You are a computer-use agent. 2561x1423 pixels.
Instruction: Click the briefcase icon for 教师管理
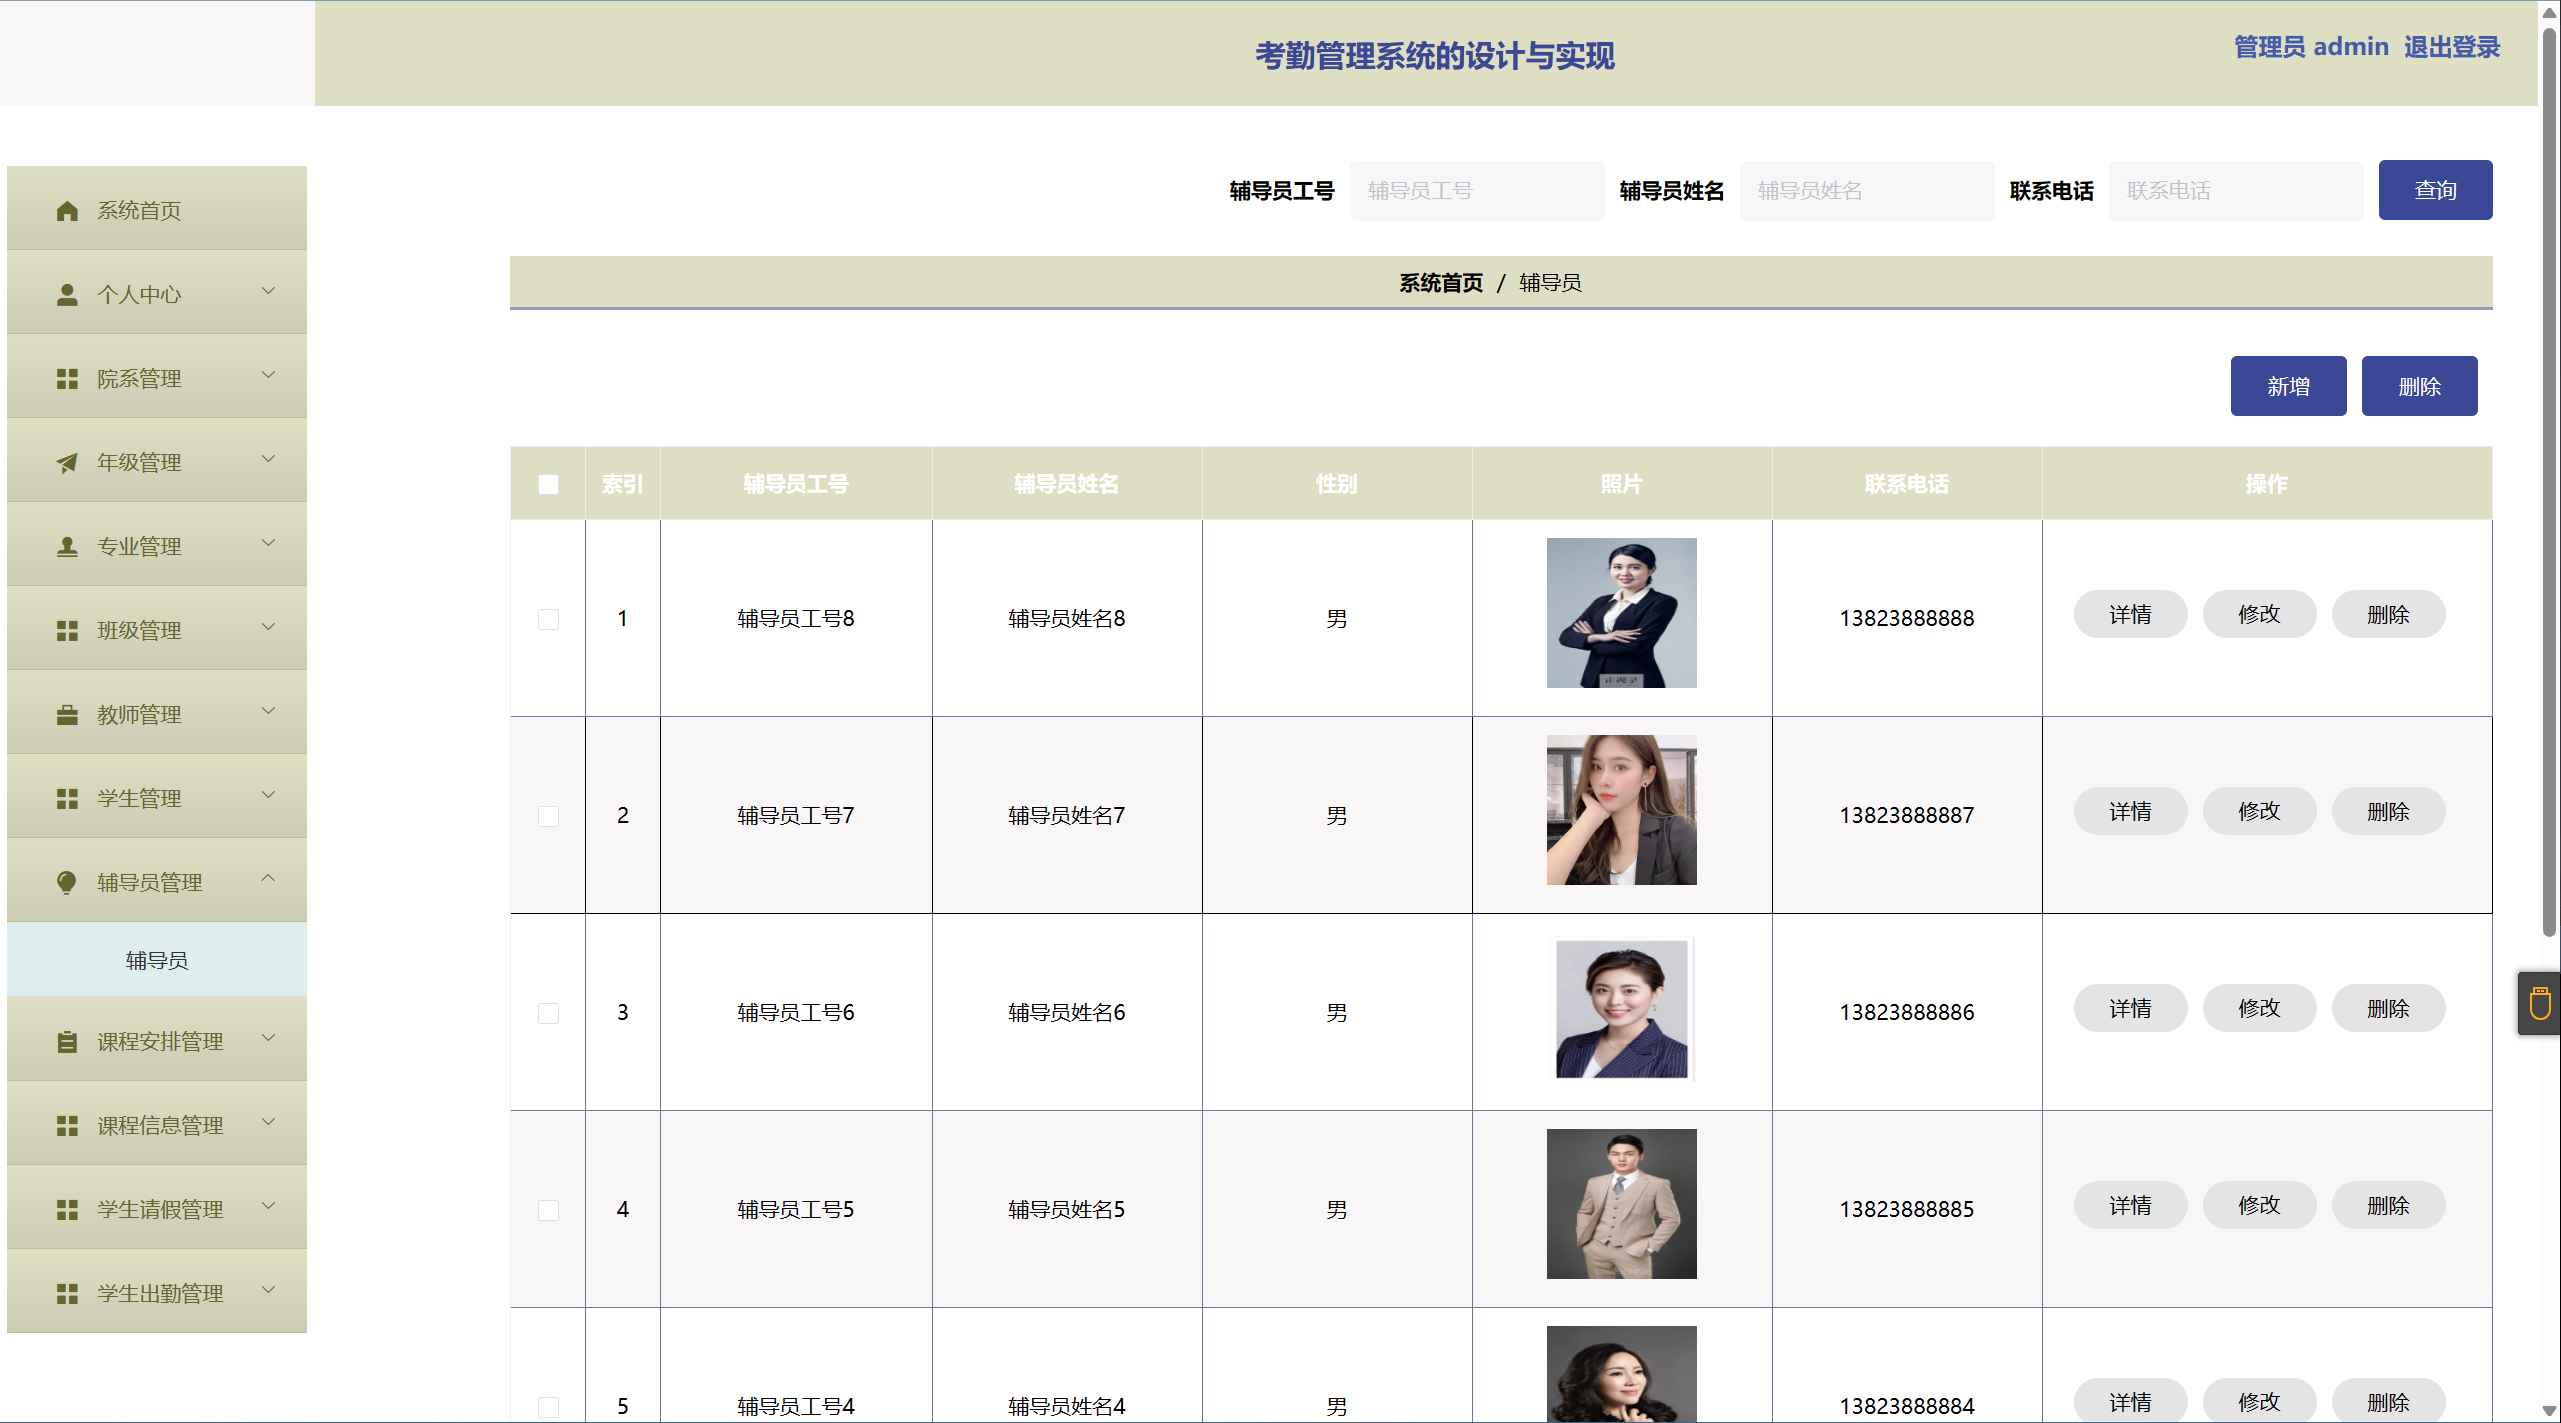coord(67,715)
